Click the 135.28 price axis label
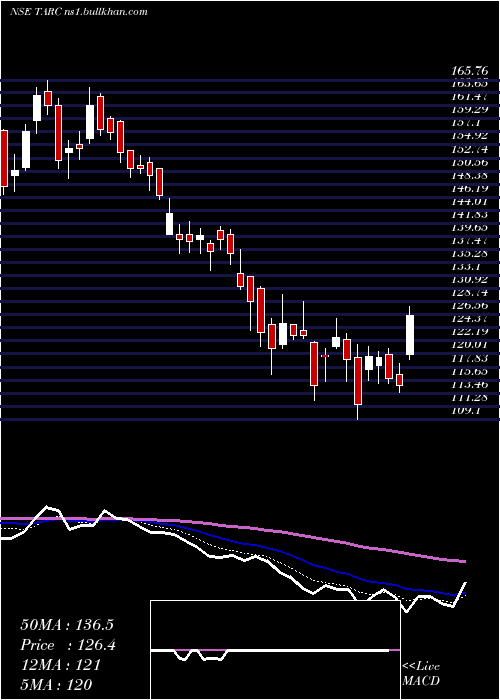This screenshot has height=700, width=500. coord(470,254)
